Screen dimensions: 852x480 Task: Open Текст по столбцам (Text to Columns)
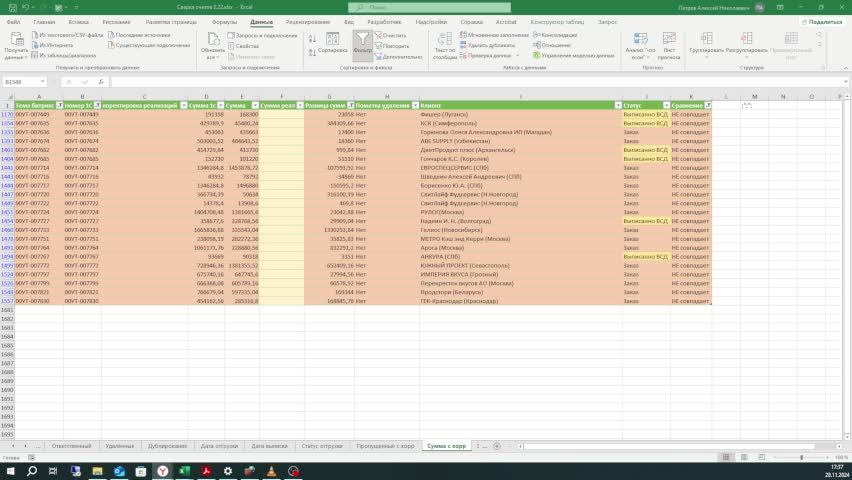pyautogui.click(x=445, y=45)
